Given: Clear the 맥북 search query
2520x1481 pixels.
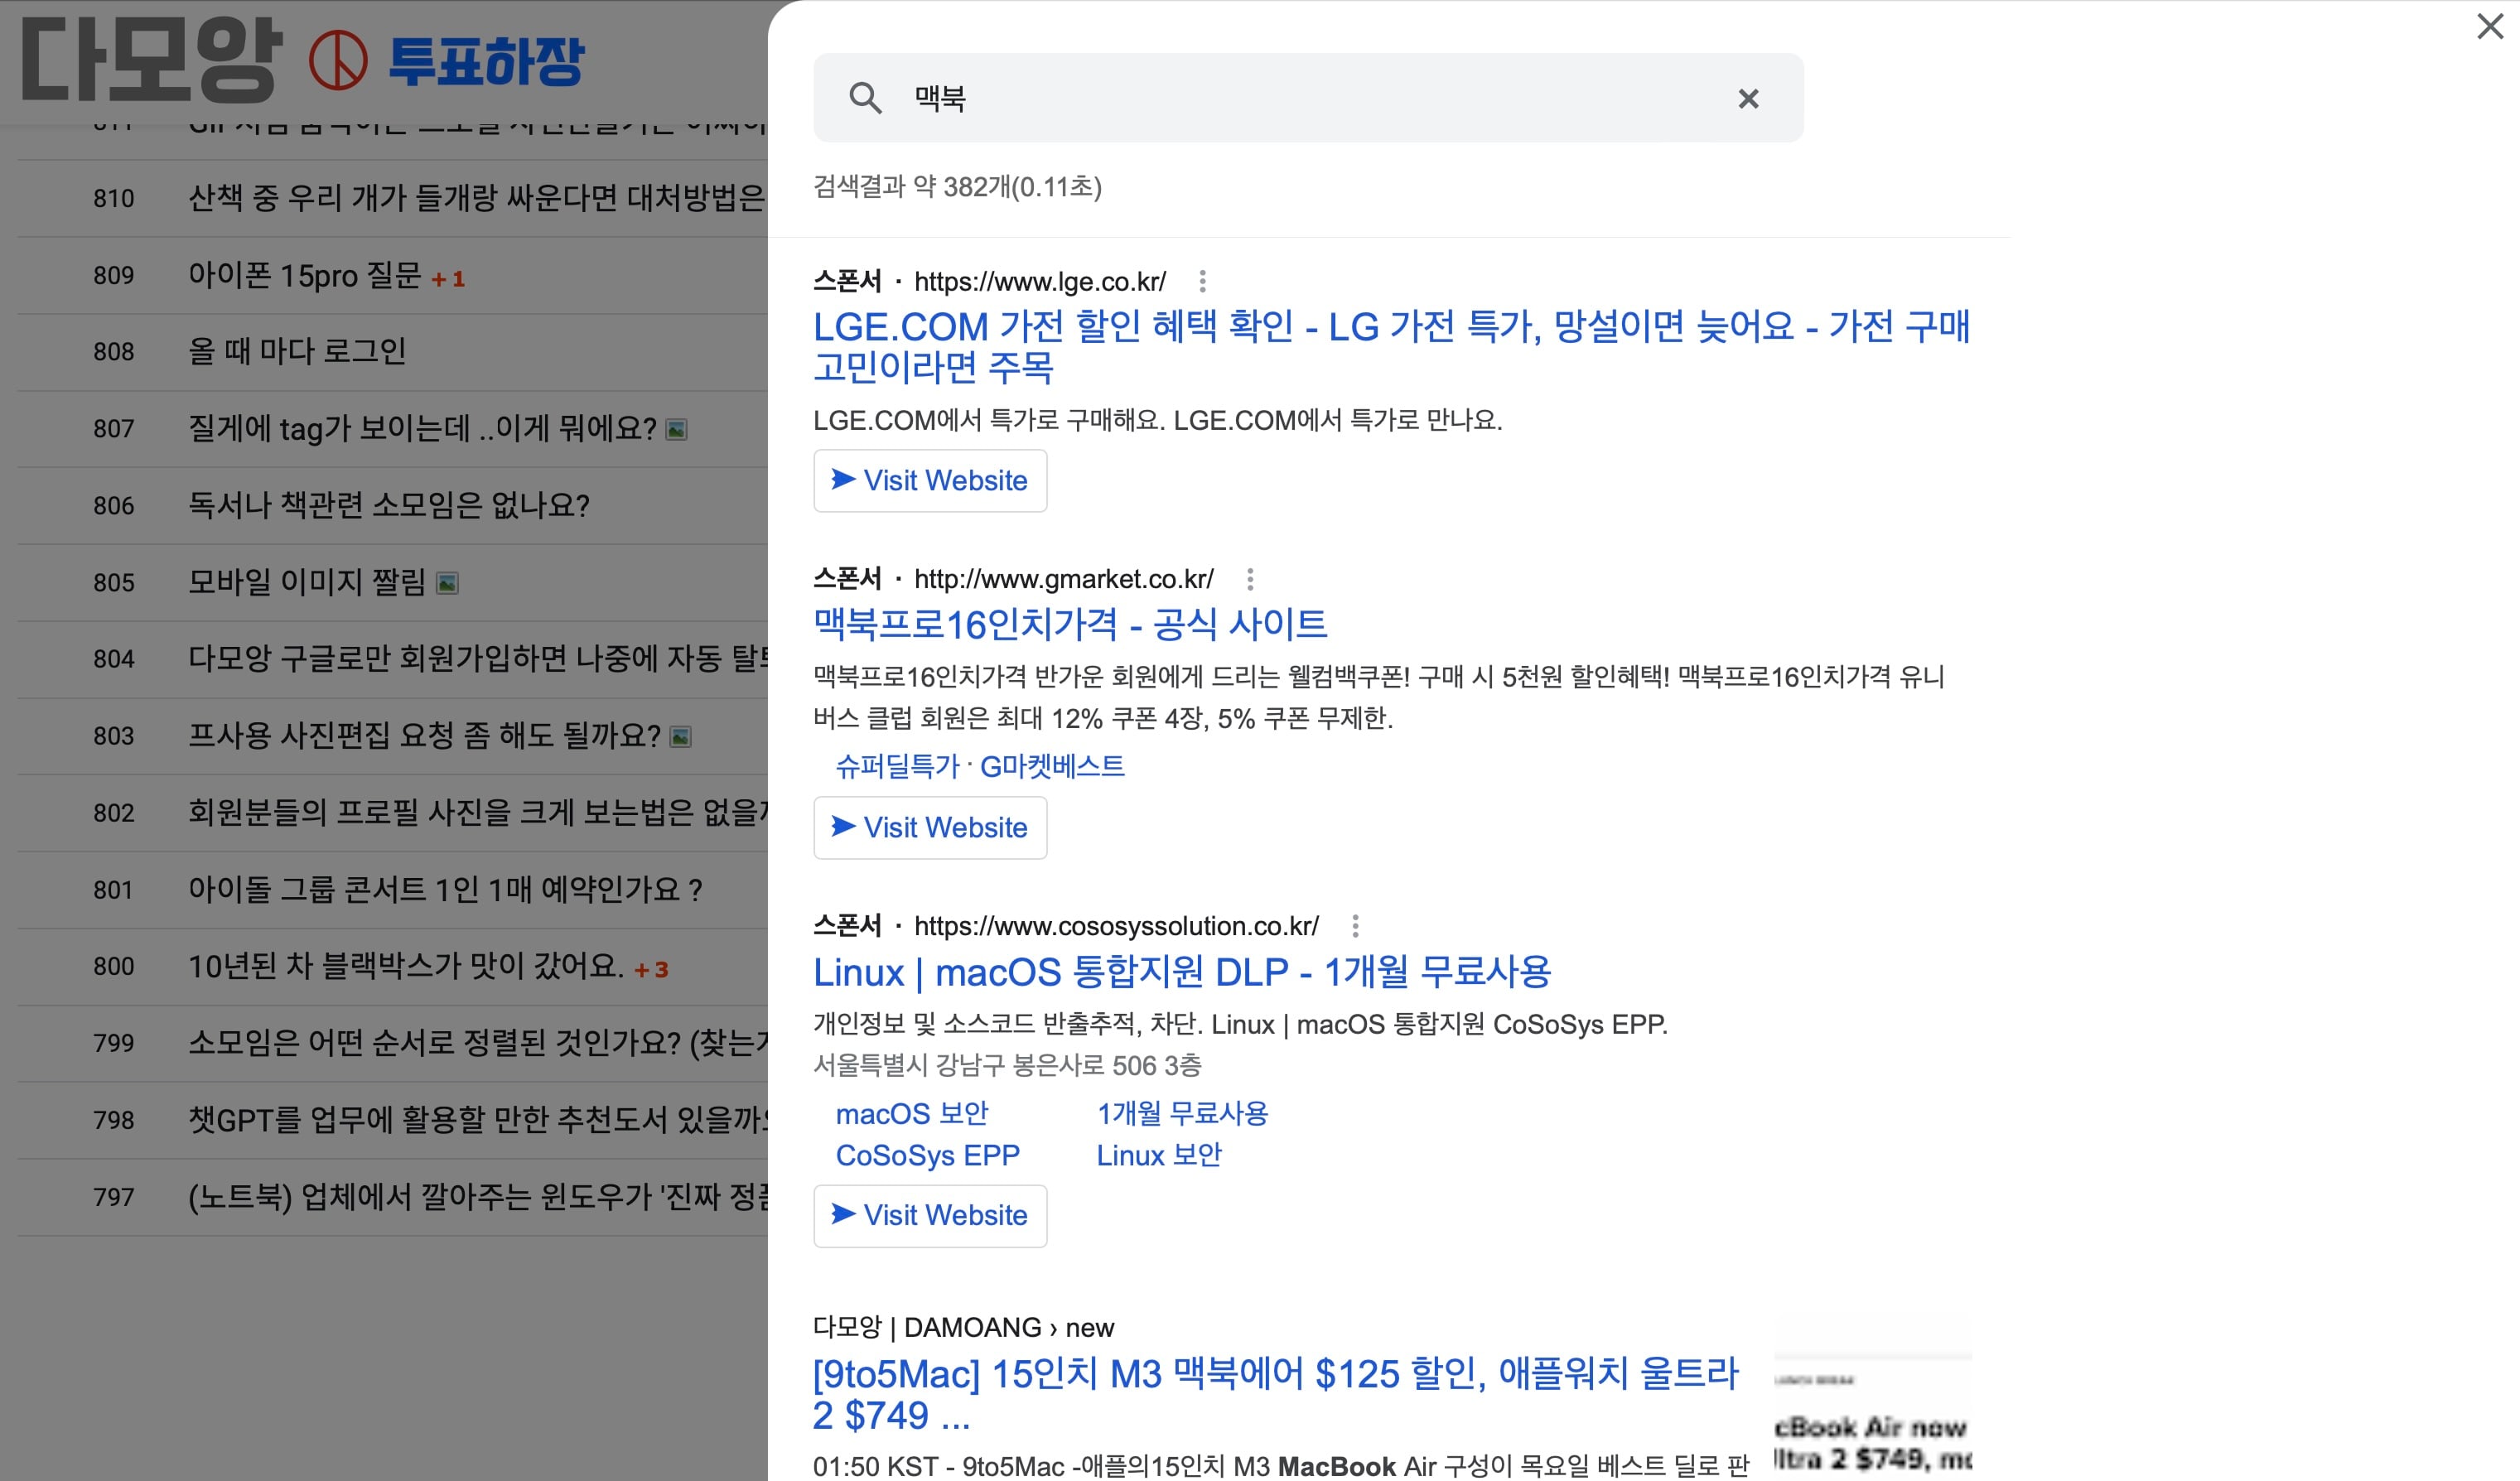Looking at the screenshot, I should [1748, 98].
